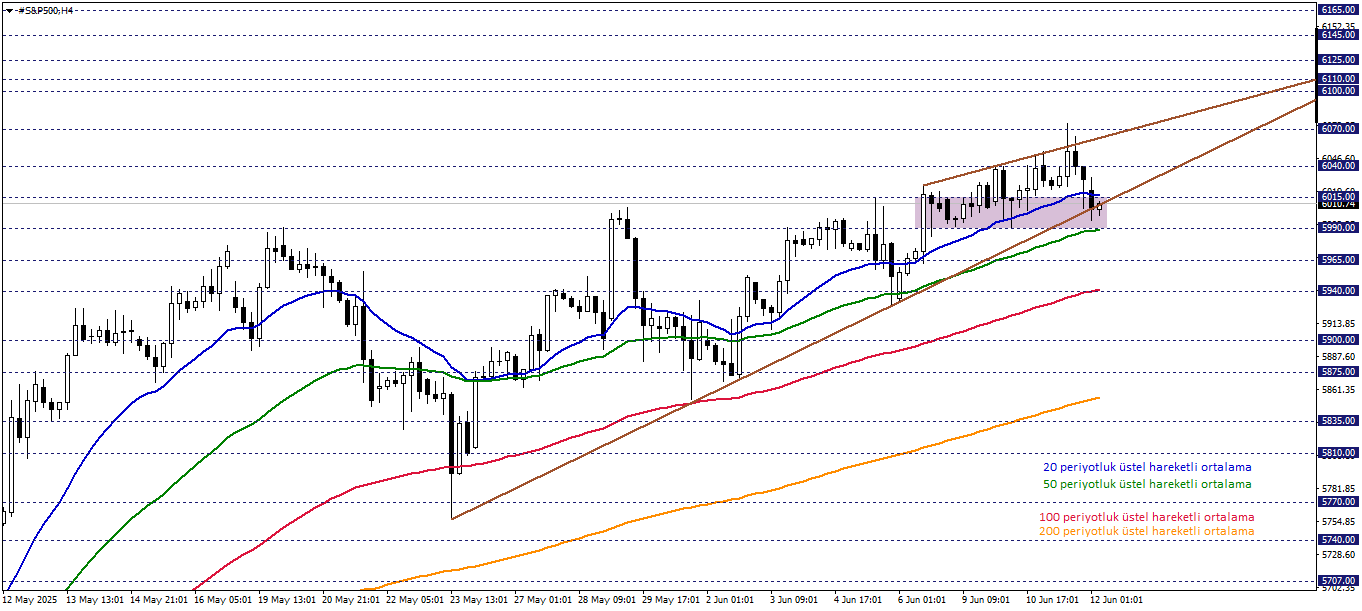Viewport: 1362px width, 611px height.
Task: Click the 6 Jun 01:01 time label
Action: 924,600
